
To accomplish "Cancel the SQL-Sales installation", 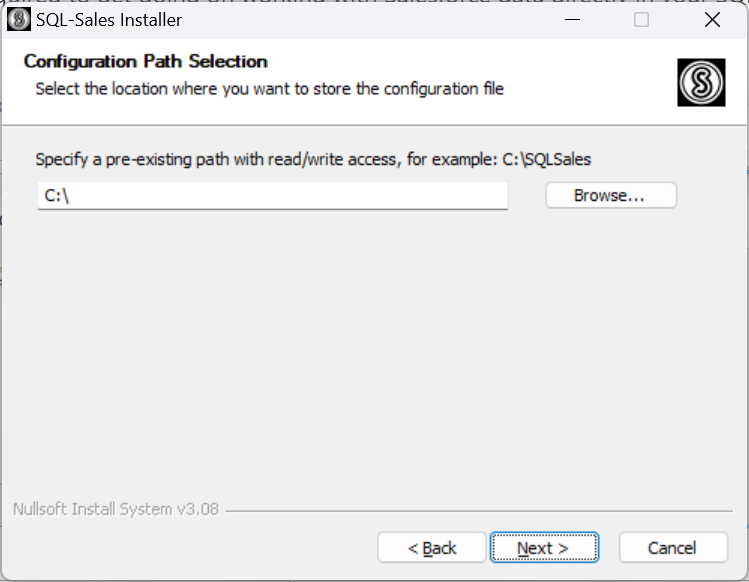I will click(673, 548).
